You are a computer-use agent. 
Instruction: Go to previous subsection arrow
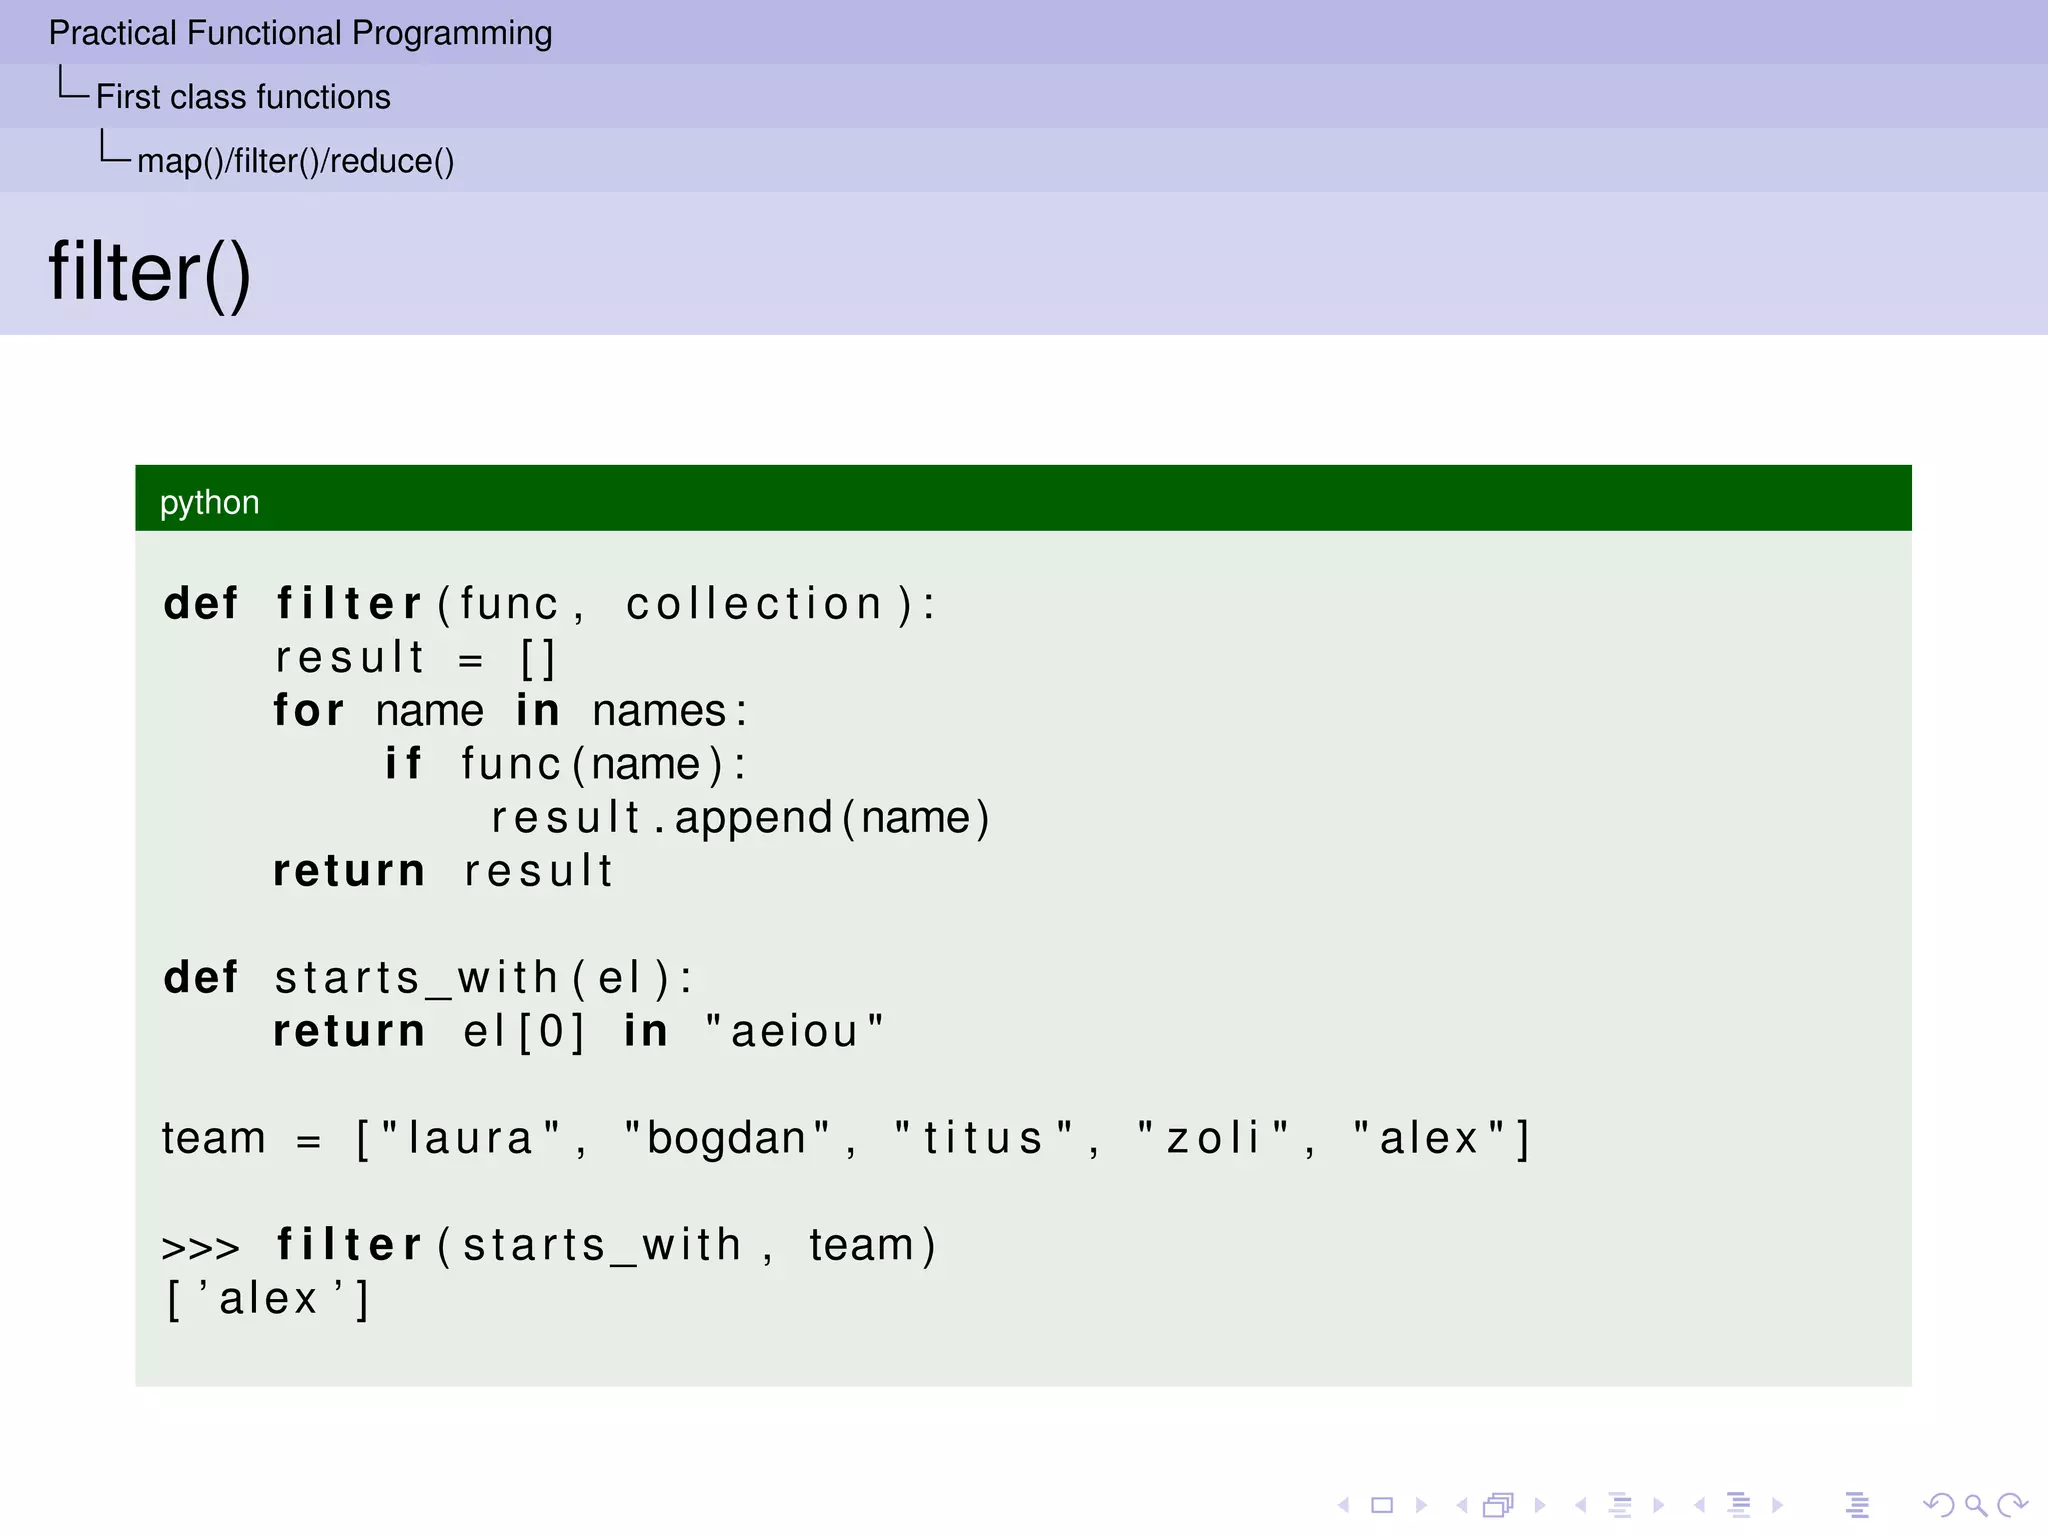click(x=1581, y=1505)
